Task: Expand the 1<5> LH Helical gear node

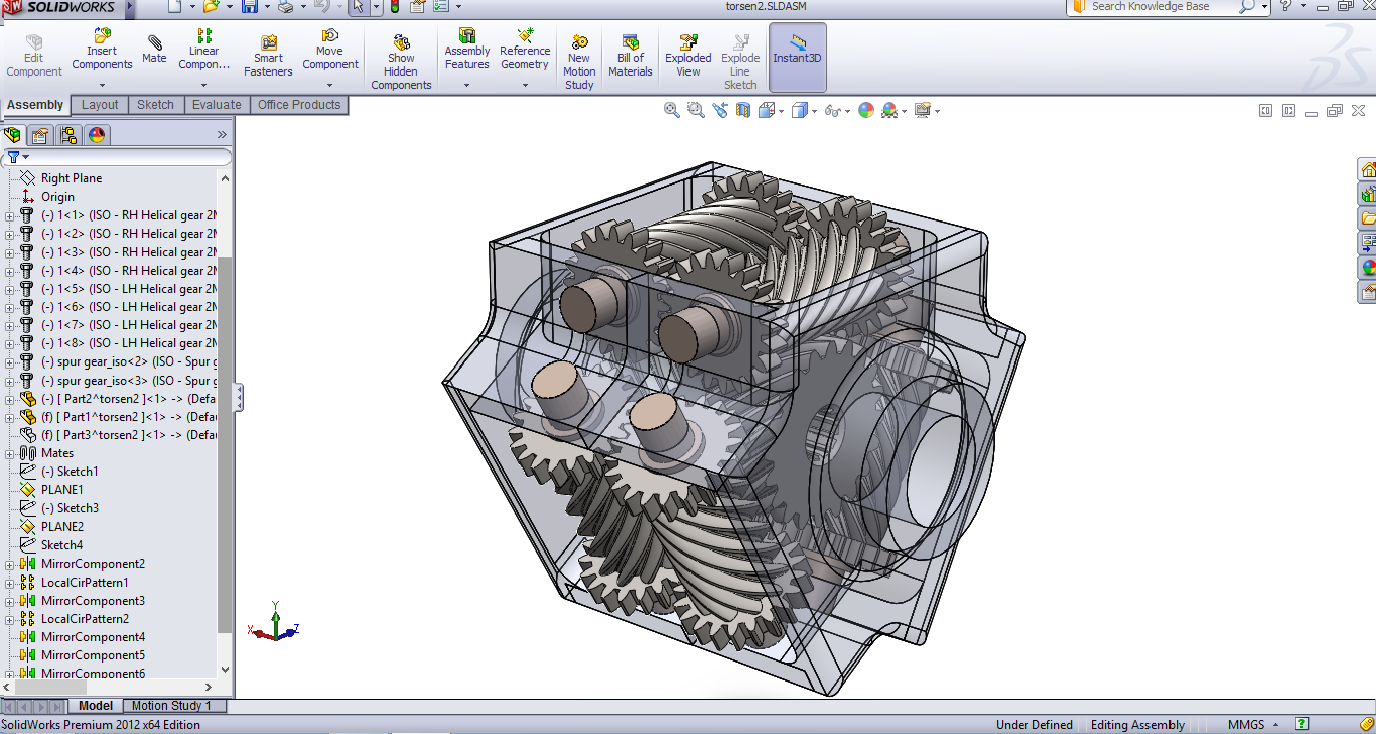Action: point(10,289)
